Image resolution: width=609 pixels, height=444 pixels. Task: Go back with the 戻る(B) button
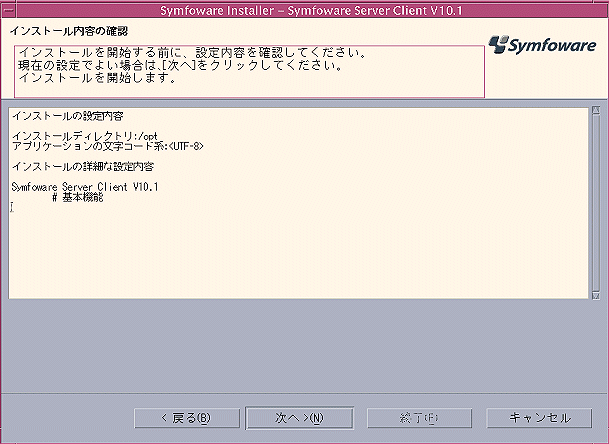click(x=187, y=418)
